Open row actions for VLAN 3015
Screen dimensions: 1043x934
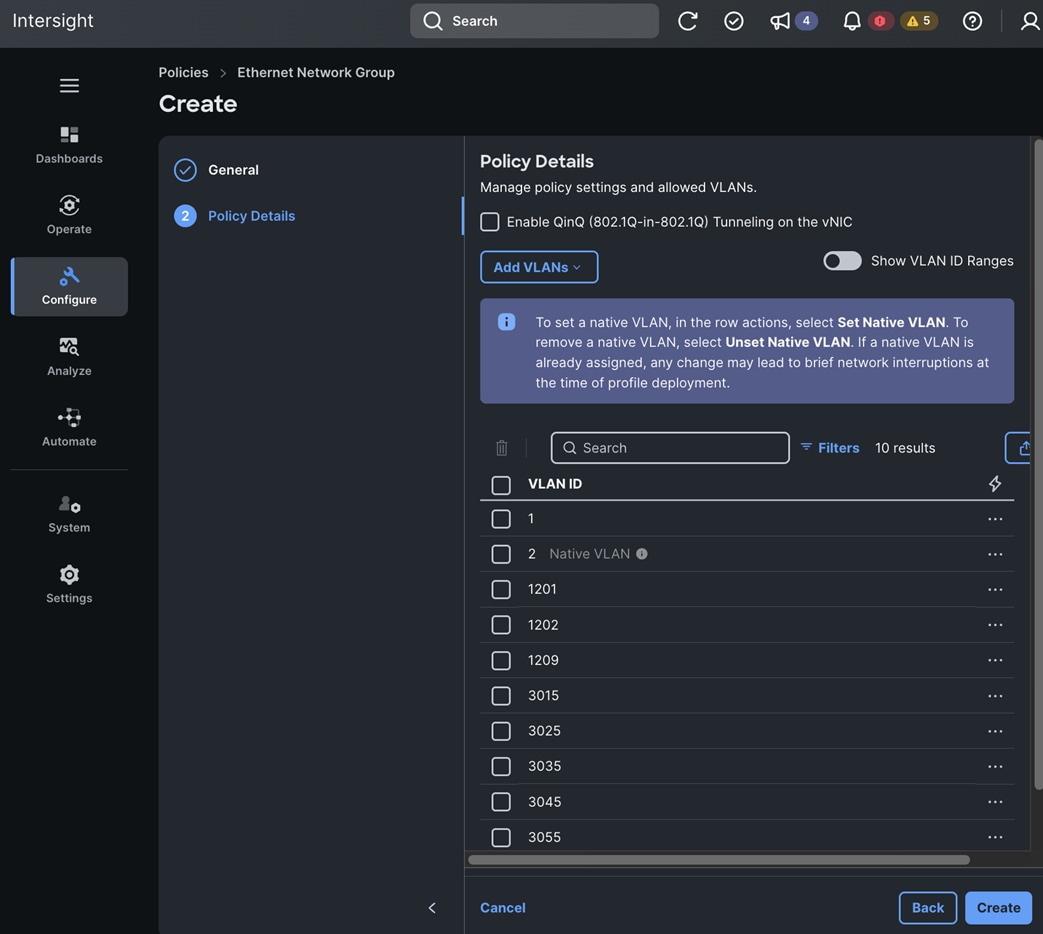[994, 696]
